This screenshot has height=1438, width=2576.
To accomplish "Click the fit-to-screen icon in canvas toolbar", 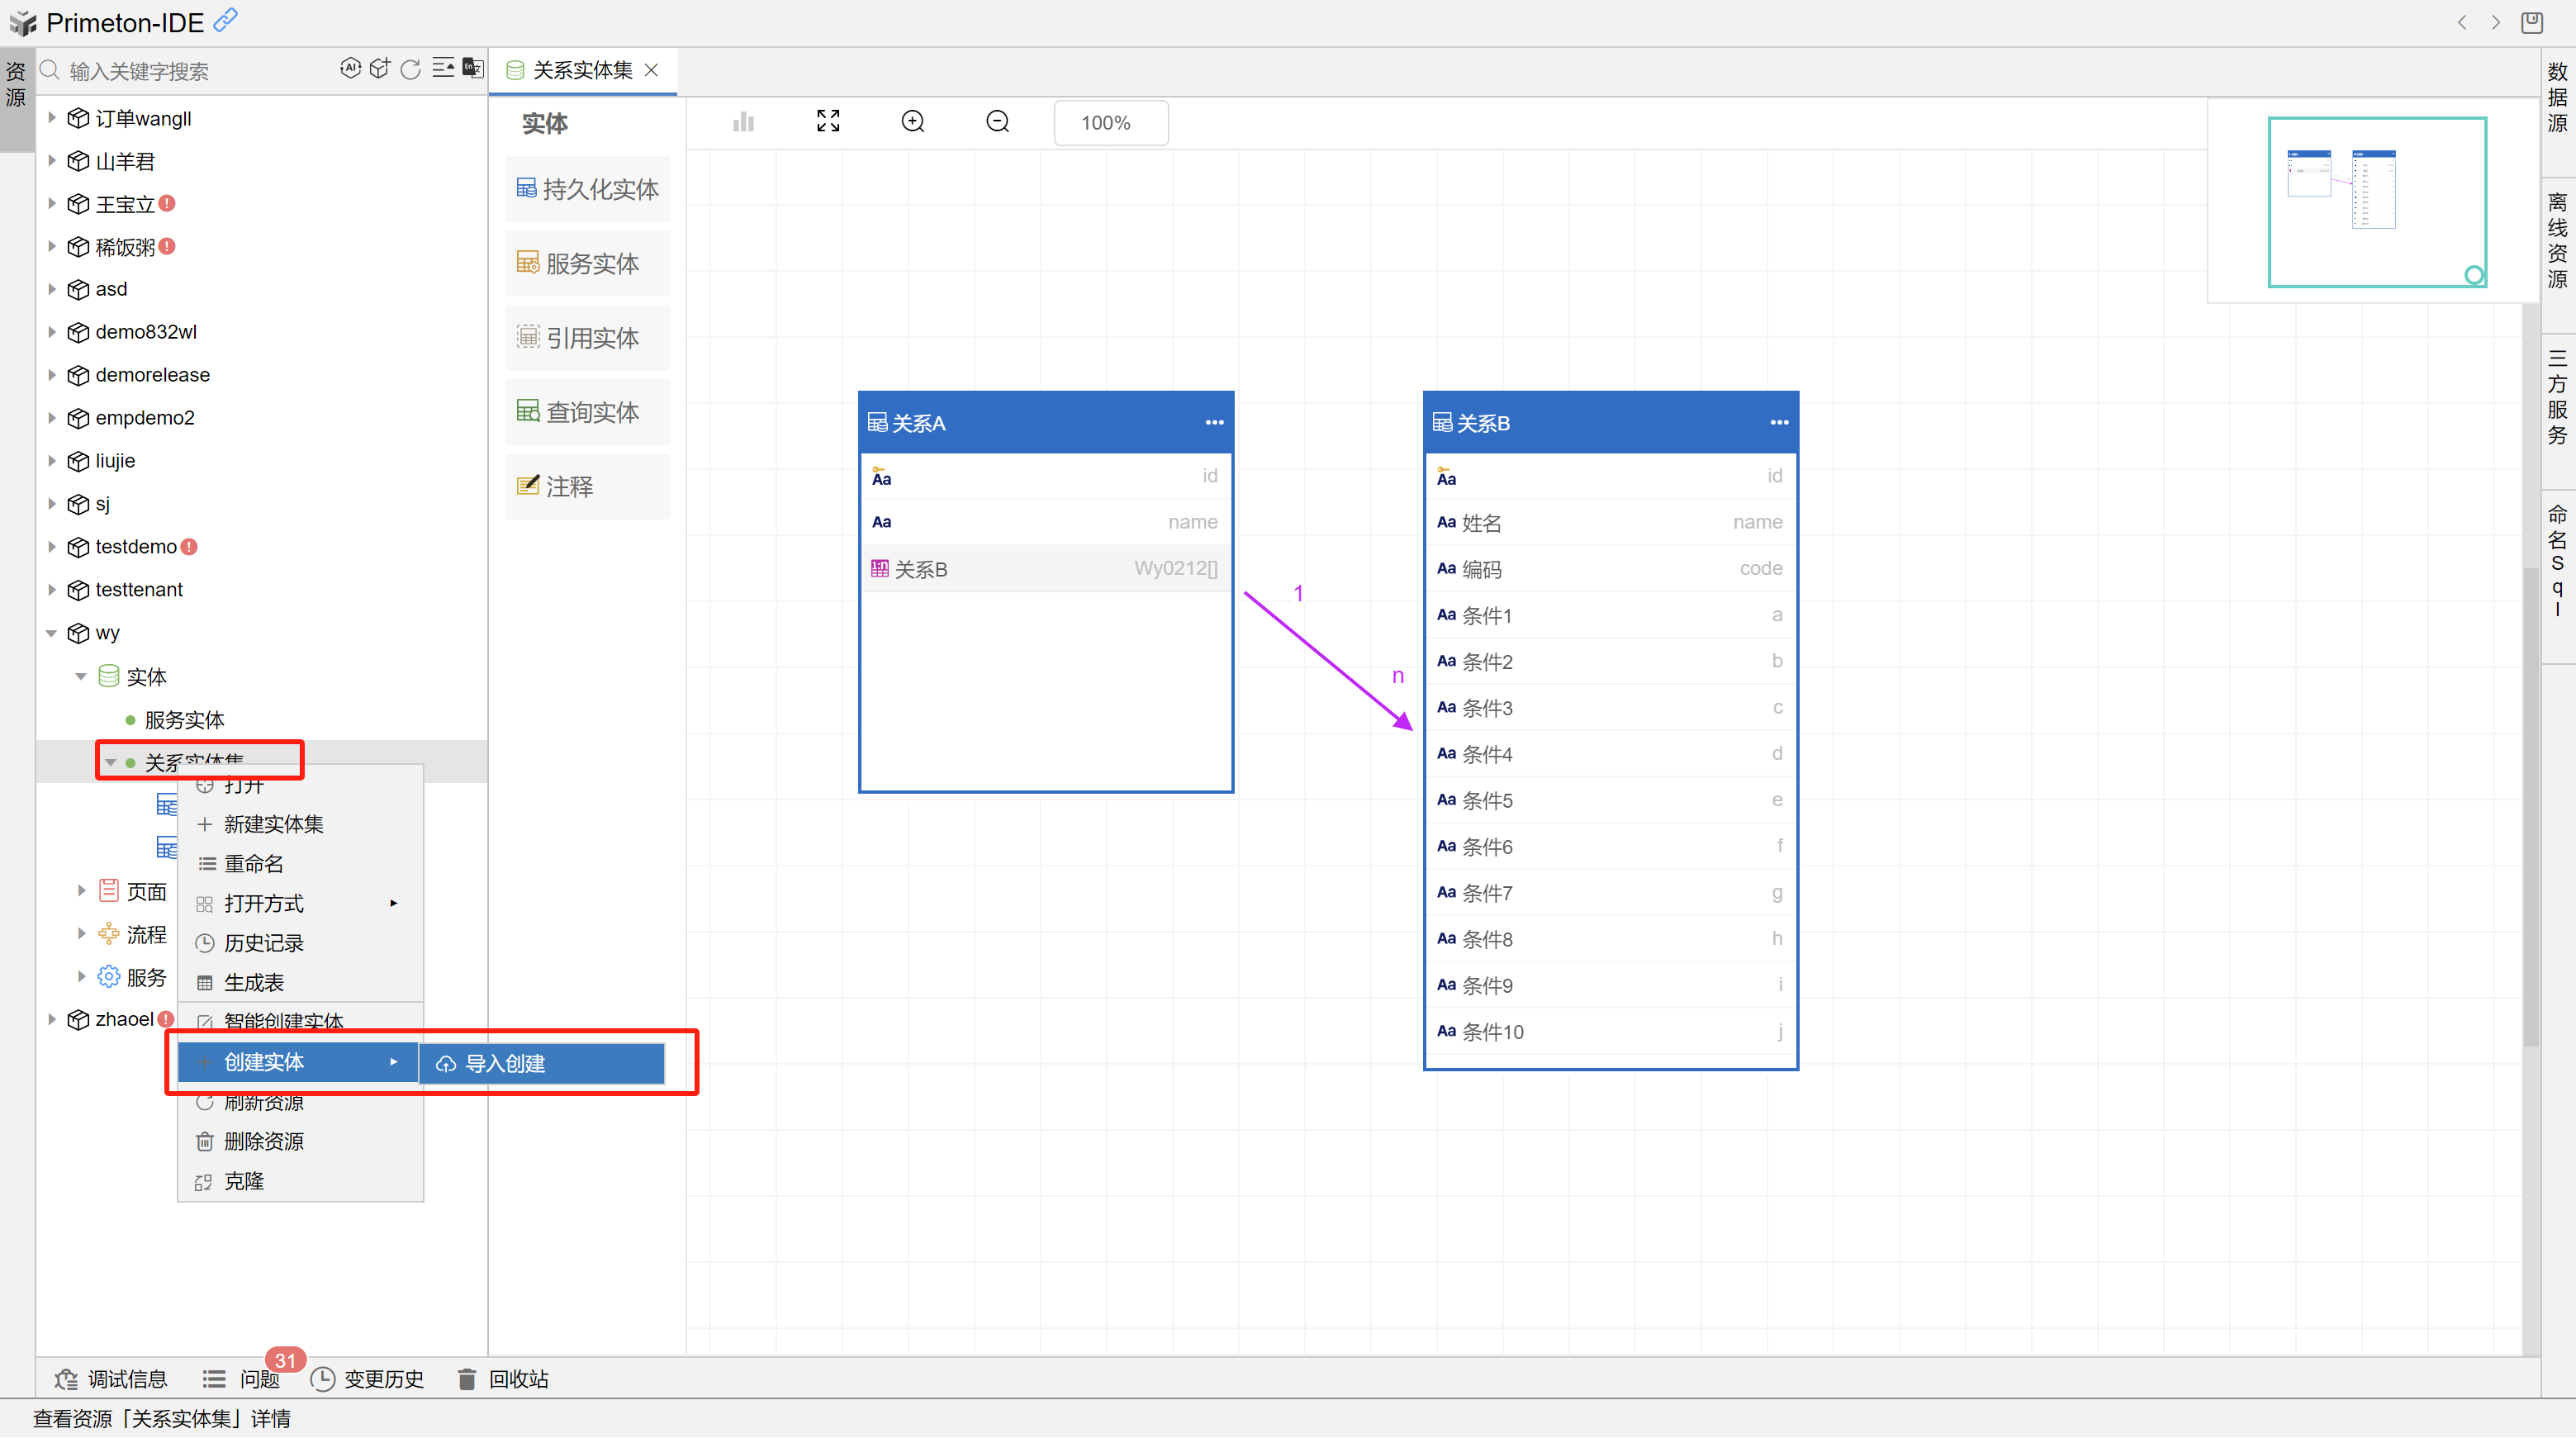I will click(828, 122).
